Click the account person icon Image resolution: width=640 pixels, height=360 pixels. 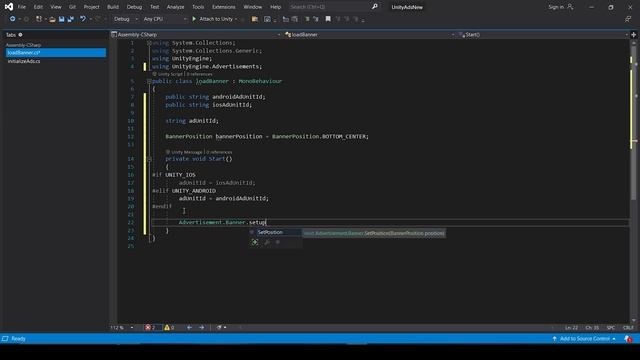pos(570,7)
